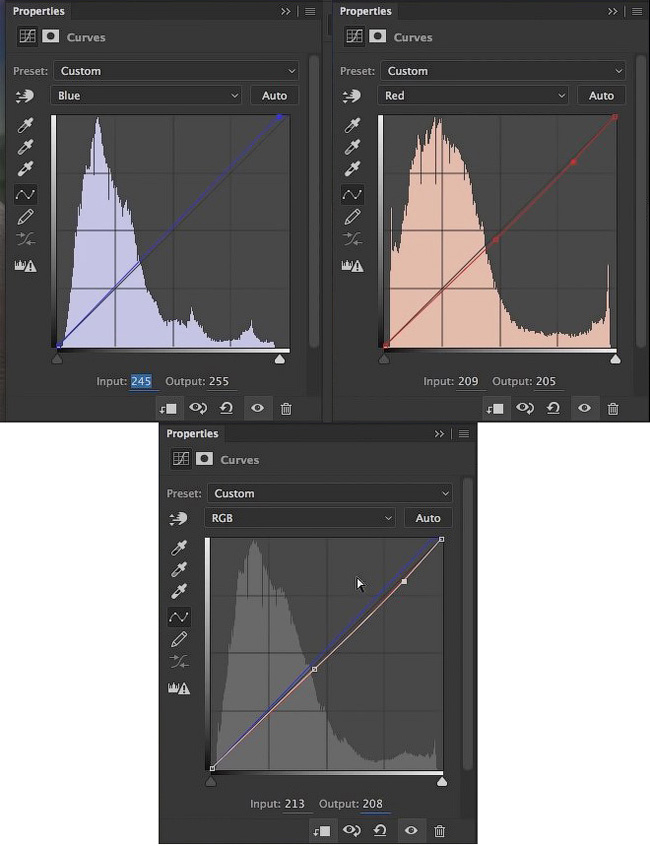Collapse Red panel with double-chevron
This screenshot has width=650, height=846.
click(x=612, y=11)
